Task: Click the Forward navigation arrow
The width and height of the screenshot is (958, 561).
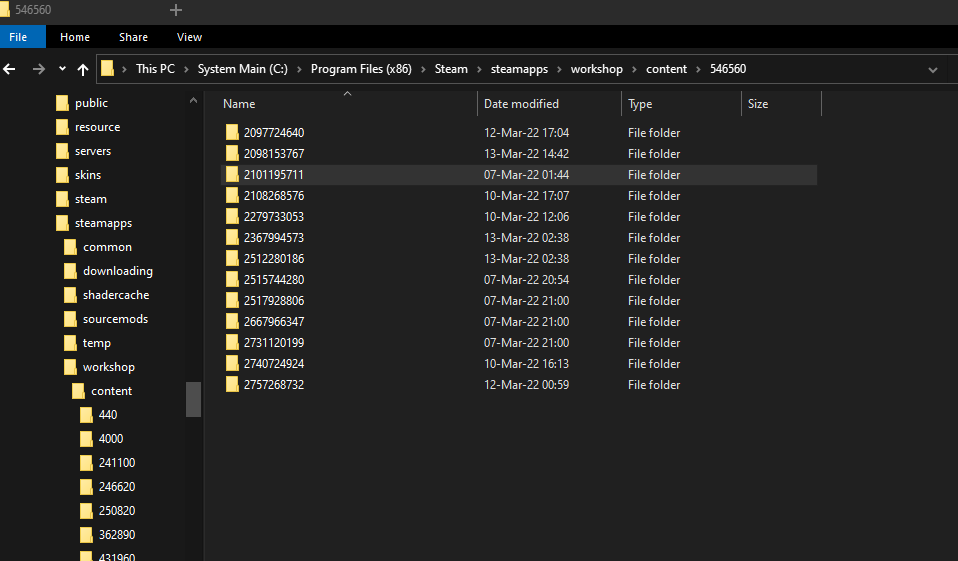Action: click(38, 69)
